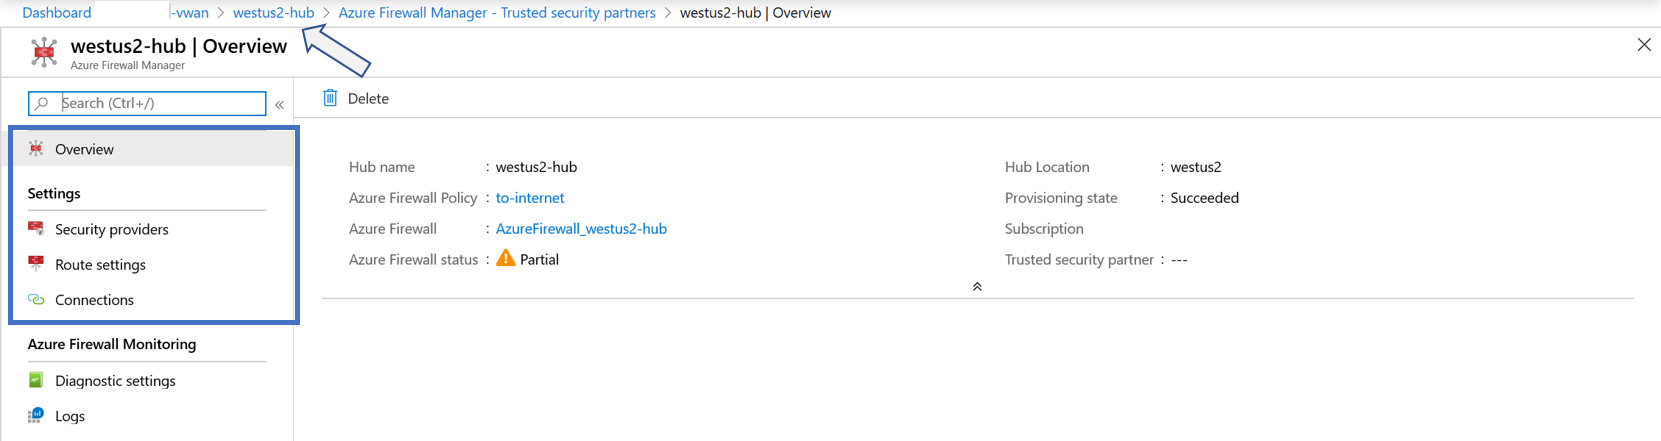Click the Security providers icon

pos(36,229)
